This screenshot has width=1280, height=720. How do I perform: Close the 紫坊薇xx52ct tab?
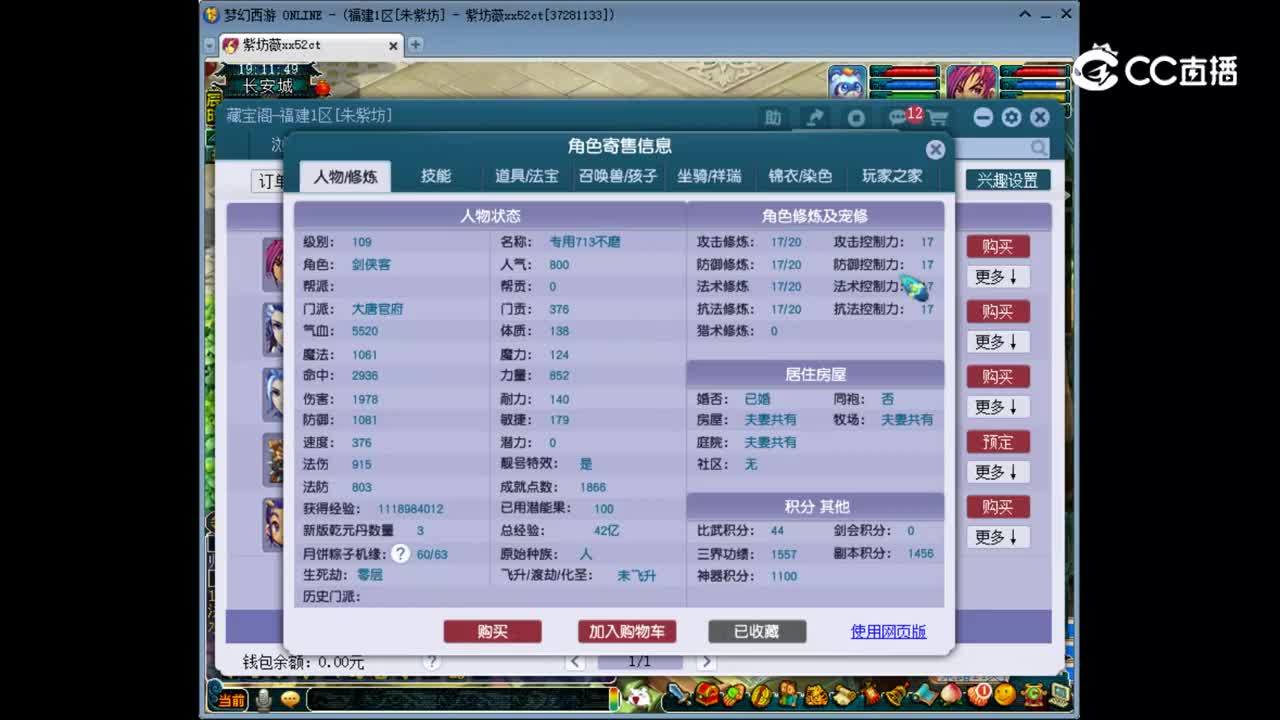pos(393,45)
